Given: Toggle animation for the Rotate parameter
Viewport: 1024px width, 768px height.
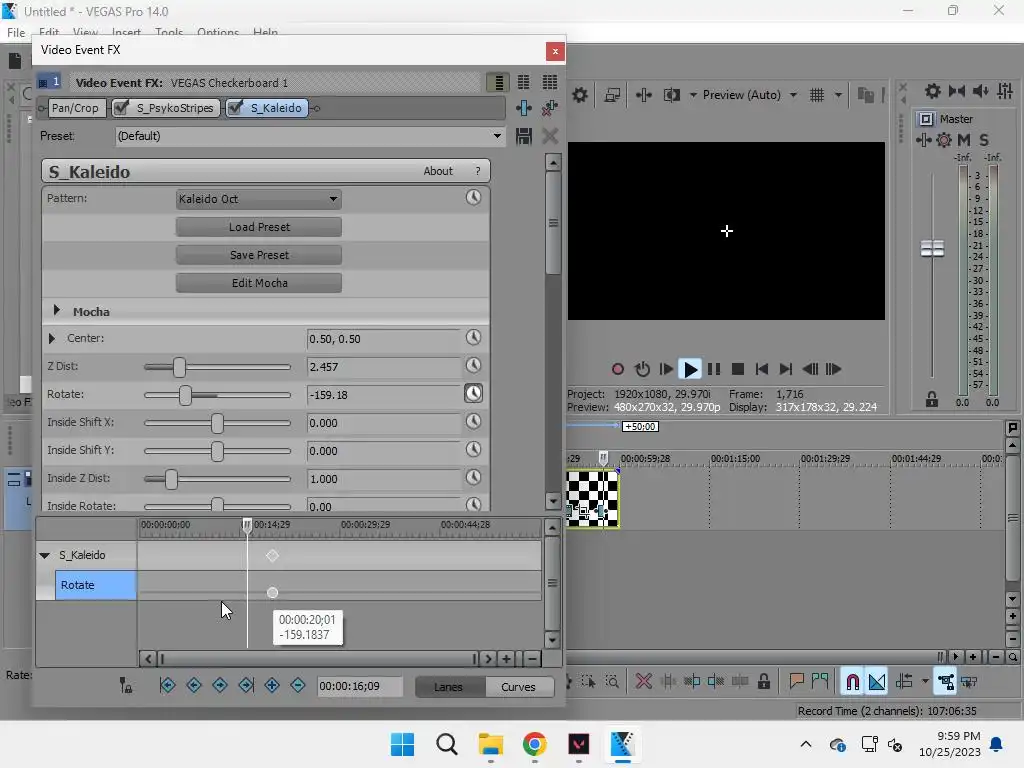Looking at the screenshot, I should pyautogui.click(x=473, y=393).
